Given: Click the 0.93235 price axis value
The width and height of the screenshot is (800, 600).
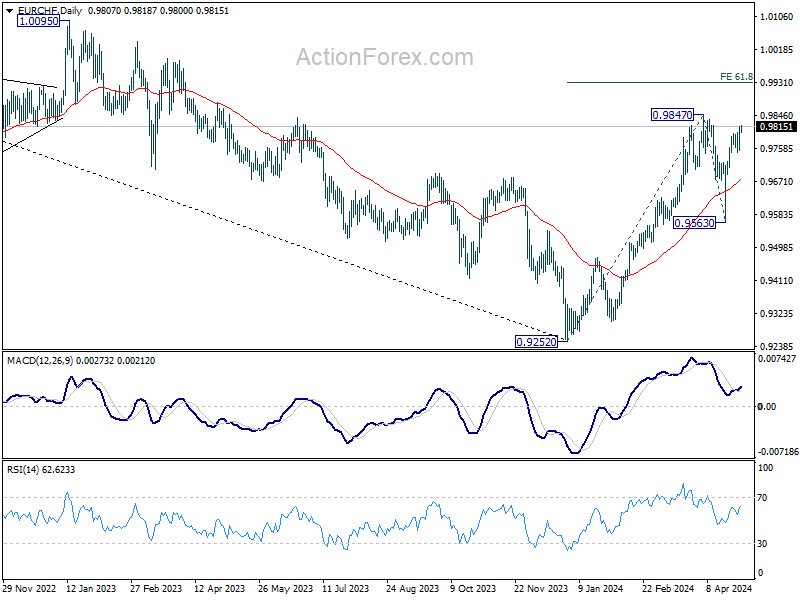Looking at the screenshot, I should pos(777,314).
